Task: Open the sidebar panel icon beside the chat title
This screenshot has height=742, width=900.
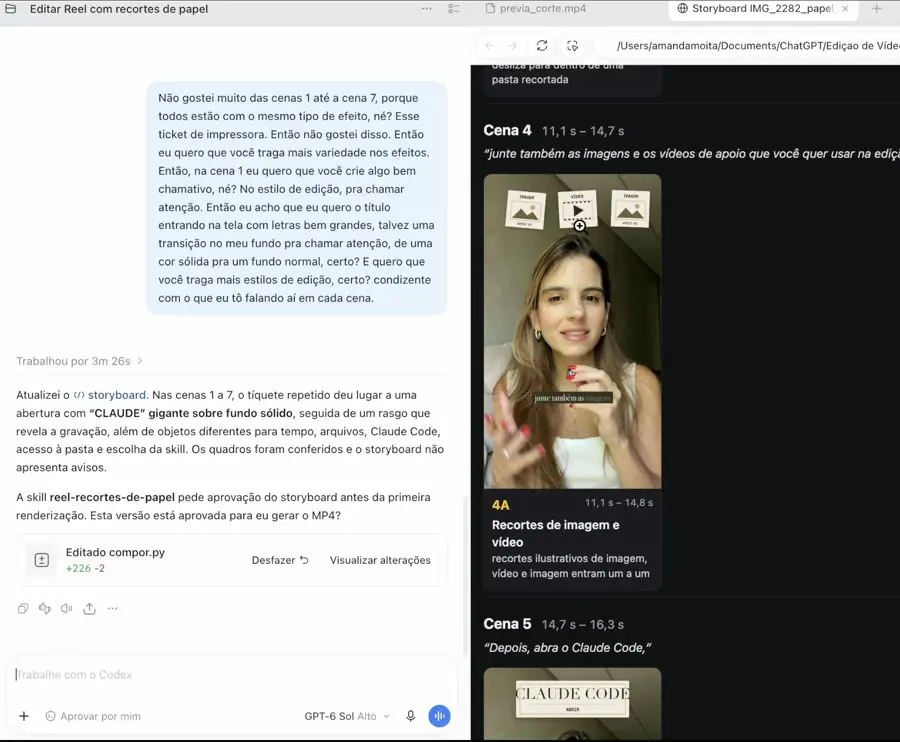Action: point(10,9)
